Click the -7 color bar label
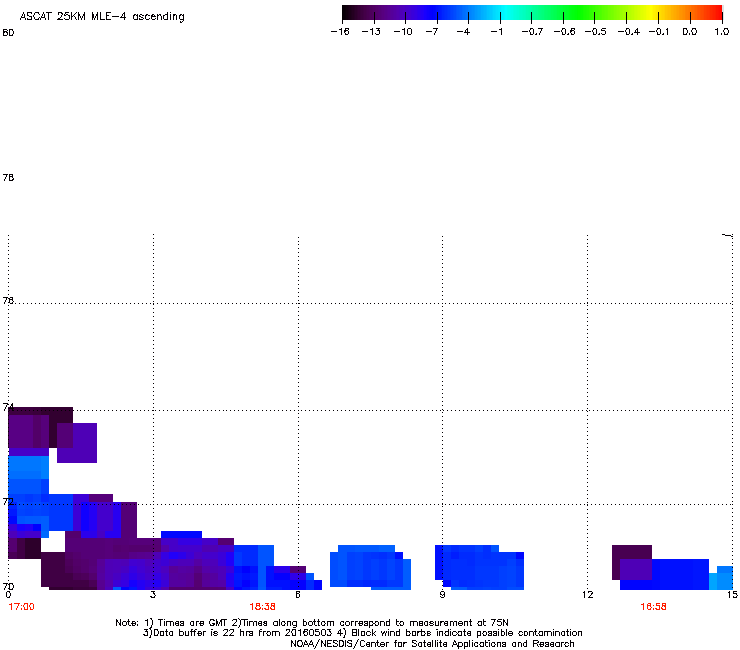Image resolution: width=740 pixels, height=650 pixels. point(431,32)
